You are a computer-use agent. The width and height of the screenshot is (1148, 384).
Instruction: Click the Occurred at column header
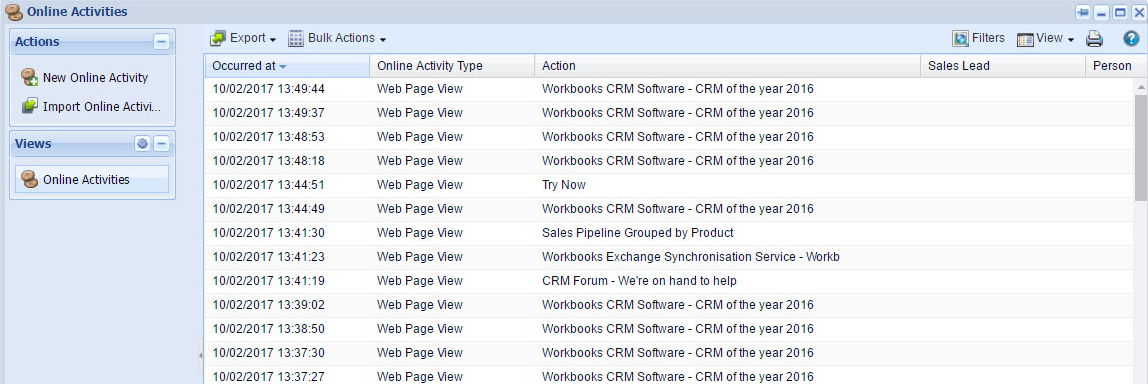(287, 66)
